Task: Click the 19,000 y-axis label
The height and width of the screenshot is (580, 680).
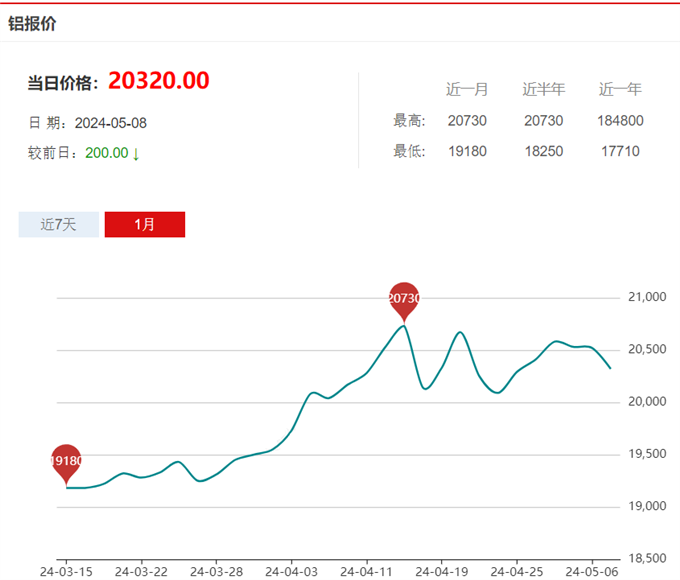Action: click(646, 506)
